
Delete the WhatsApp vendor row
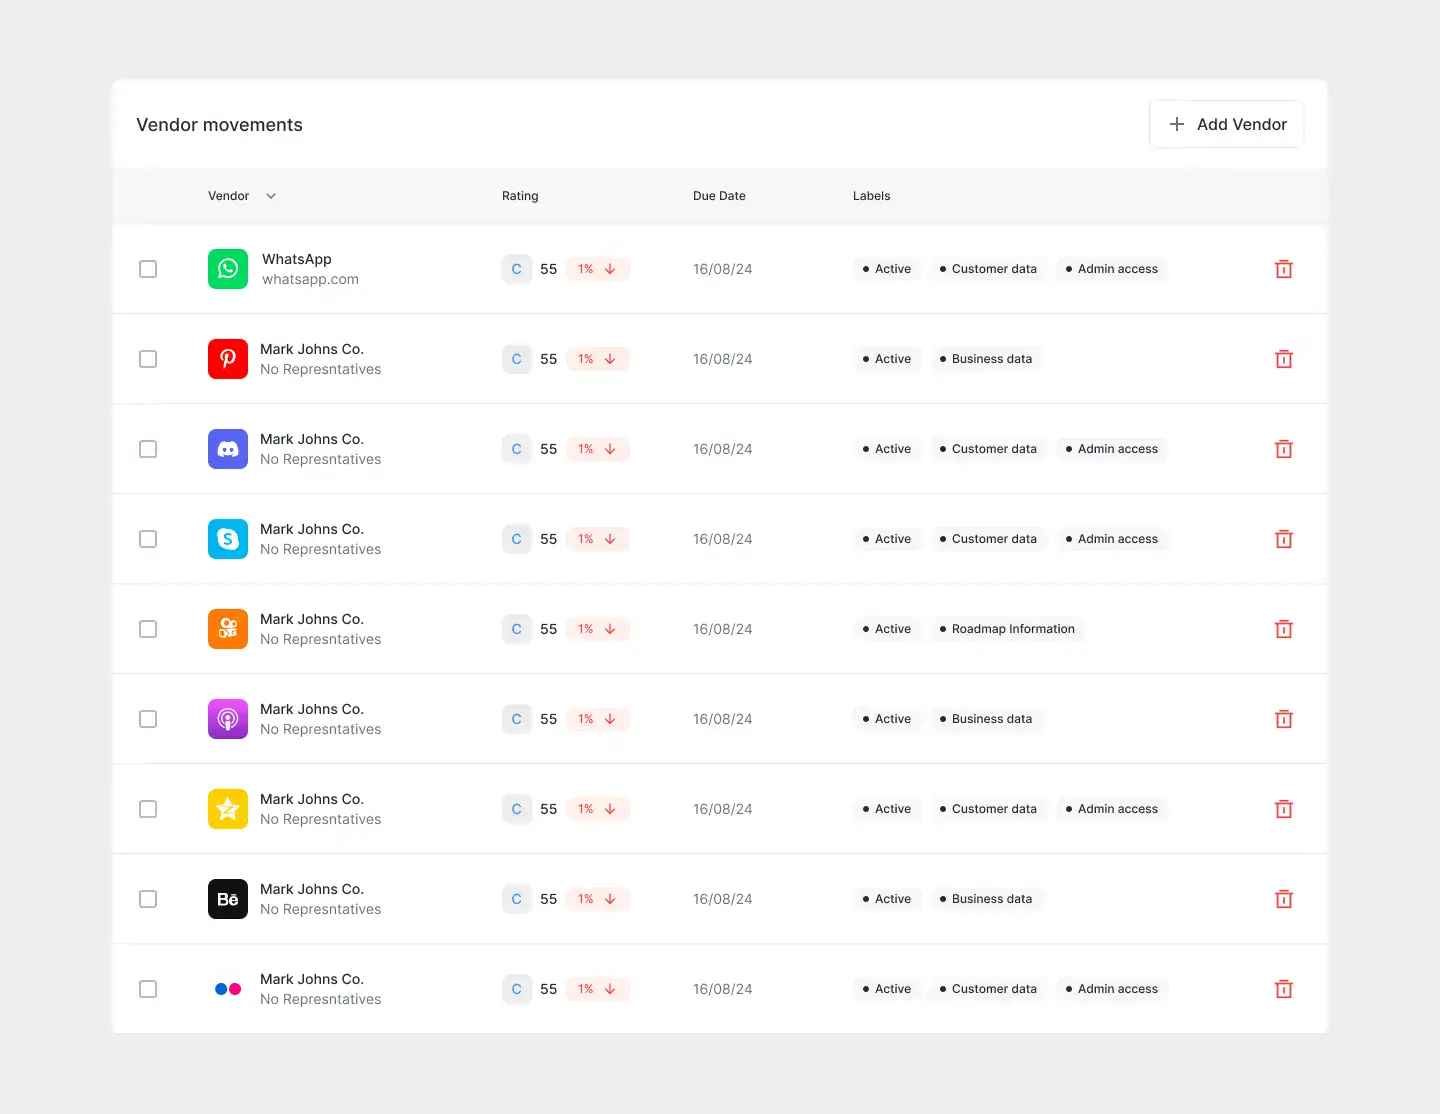tap(1284, 269)
